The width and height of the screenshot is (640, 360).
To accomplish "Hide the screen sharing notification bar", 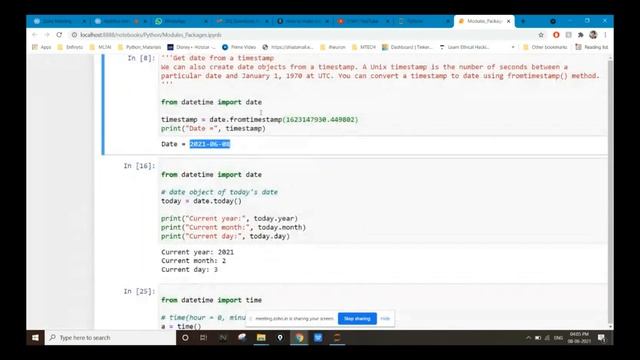I will [385, 319].
